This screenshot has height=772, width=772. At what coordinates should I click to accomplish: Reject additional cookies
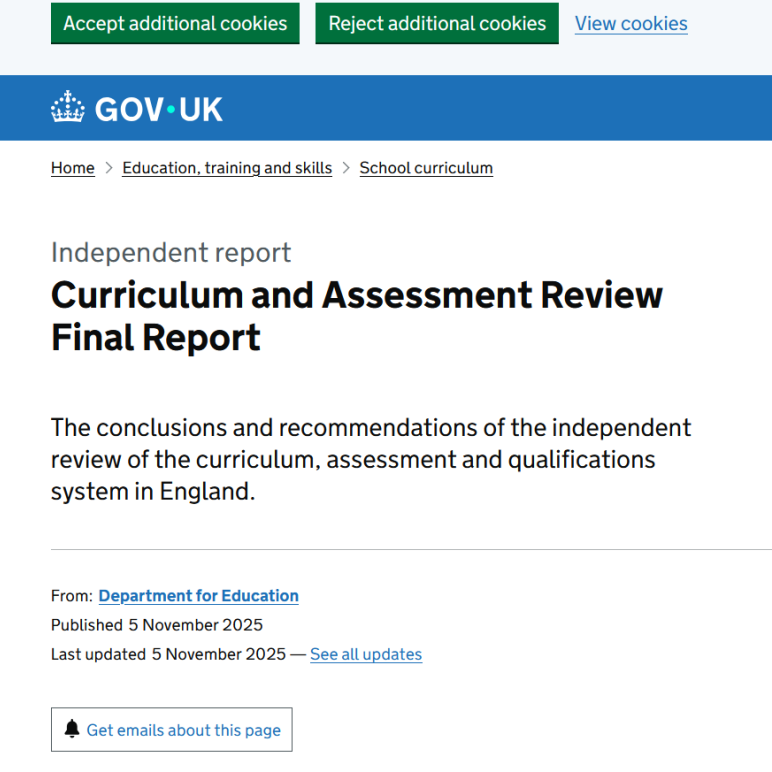tap(437, 23)
